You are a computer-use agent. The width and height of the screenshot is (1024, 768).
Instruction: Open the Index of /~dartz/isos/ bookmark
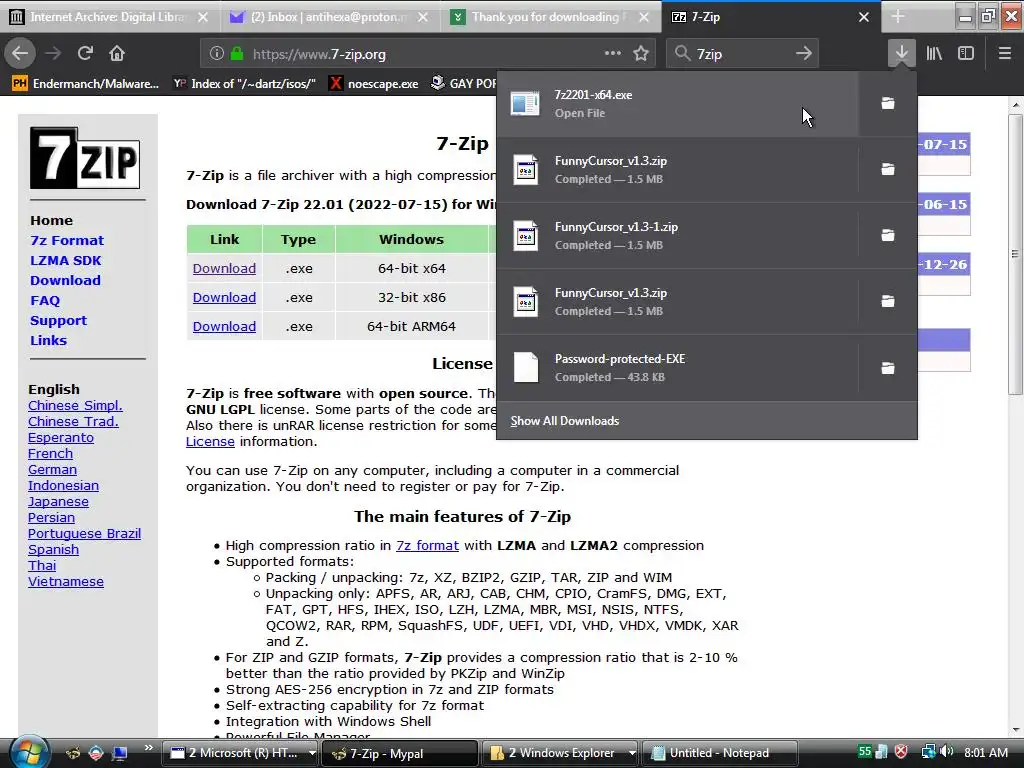pyautogui.click(x=244, y=84)
